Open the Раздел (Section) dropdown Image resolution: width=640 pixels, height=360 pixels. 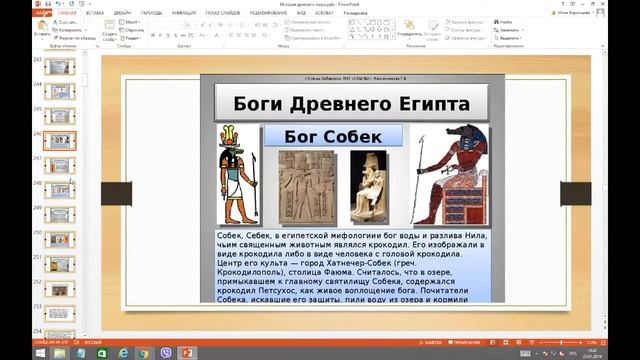point(131,38)
